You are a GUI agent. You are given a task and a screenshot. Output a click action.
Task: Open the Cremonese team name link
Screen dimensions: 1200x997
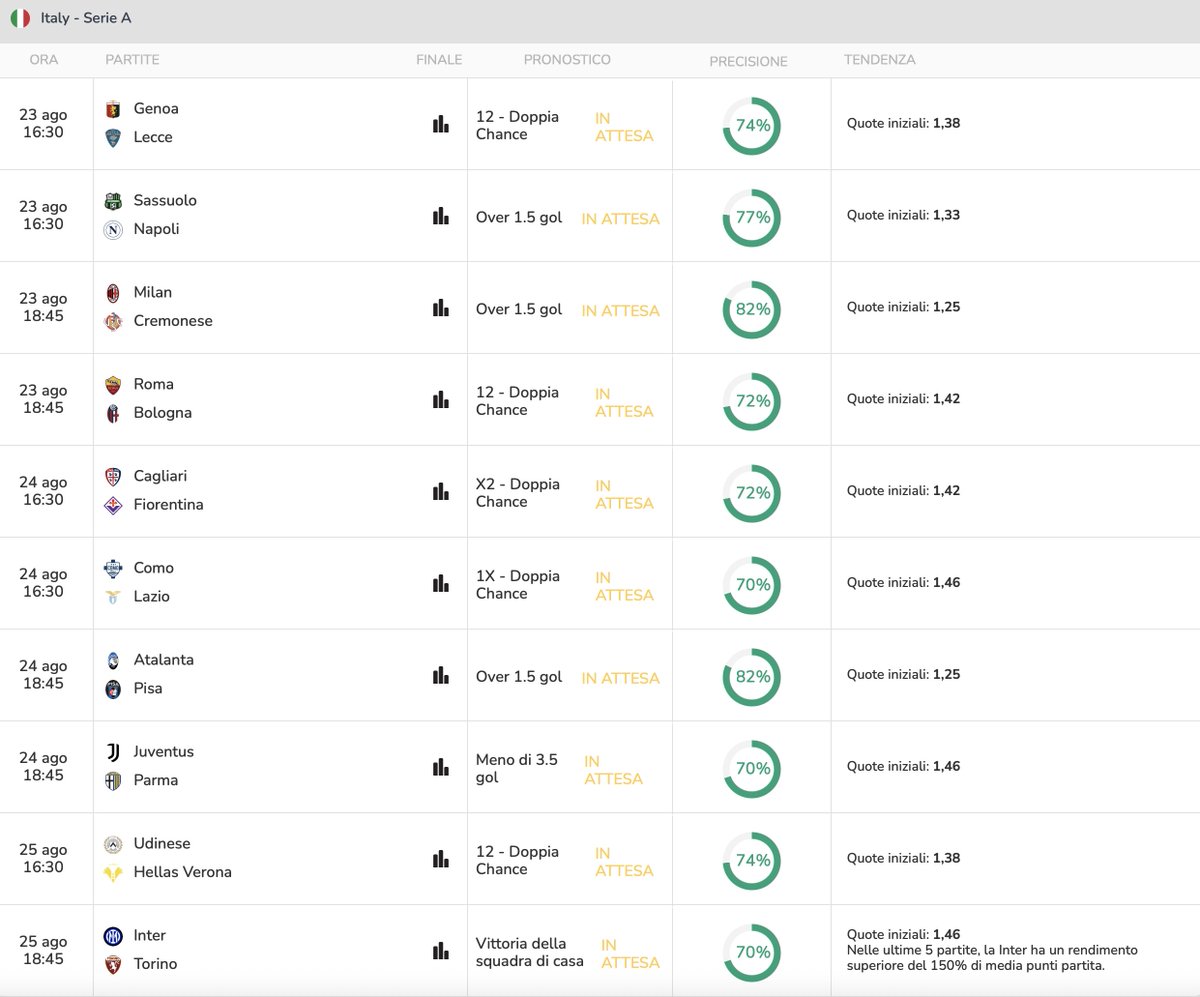[173, 321]
